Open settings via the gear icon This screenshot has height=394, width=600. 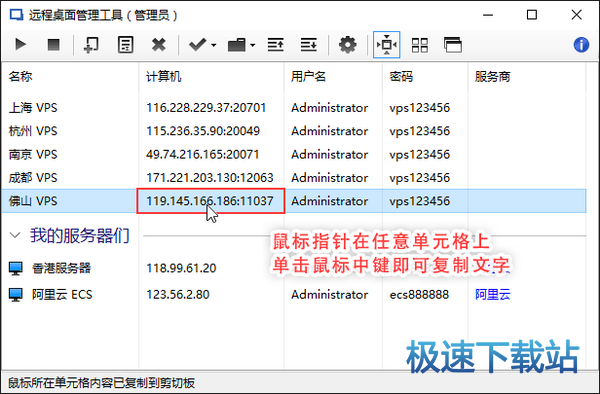[347, 45]
